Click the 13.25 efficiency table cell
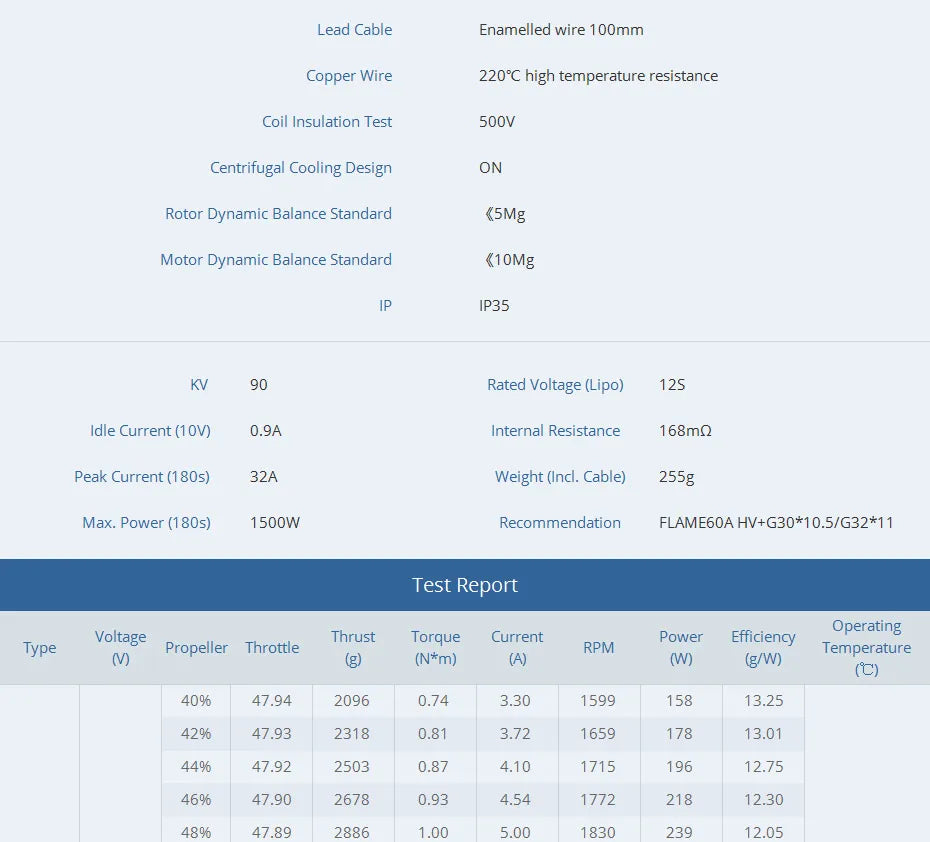The width and height of the screenshot is (930, 842). tap(763, 701)
